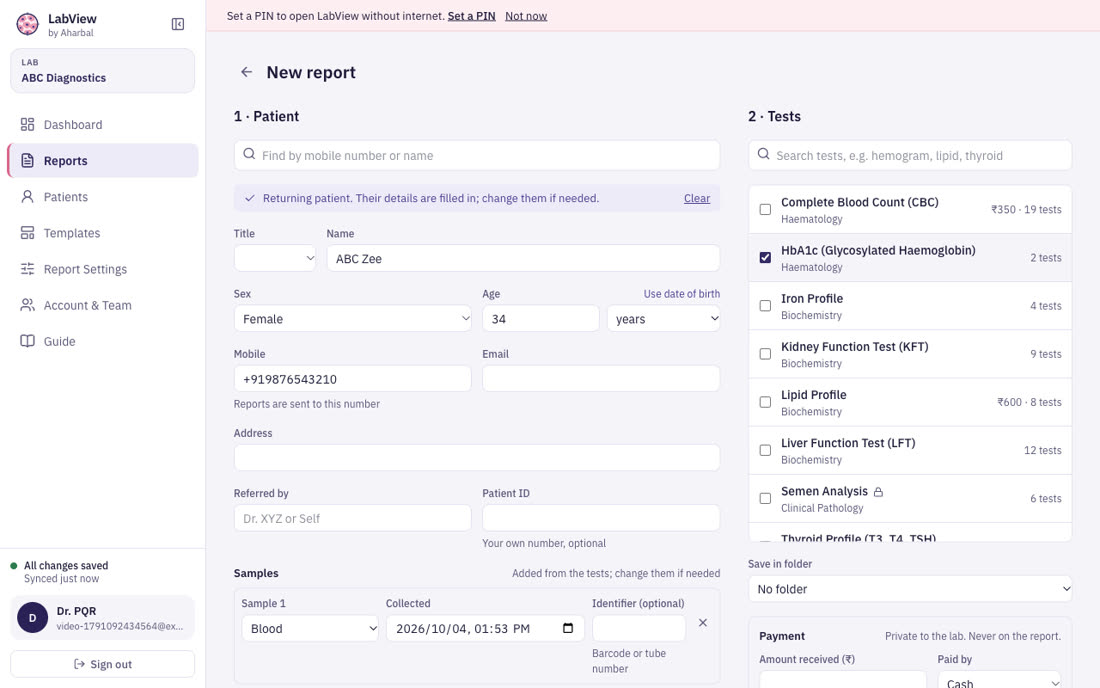Click the empty Email input field

pyautogui.click(x=601, y=379)
